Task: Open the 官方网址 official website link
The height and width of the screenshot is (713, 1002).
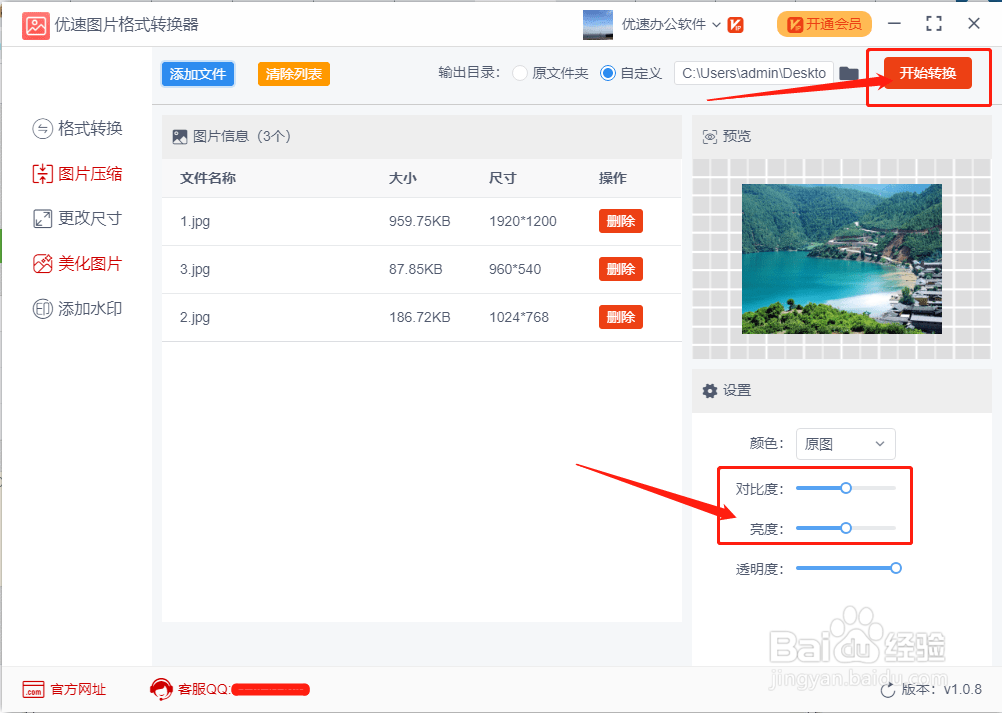Action: click(65, 689)
